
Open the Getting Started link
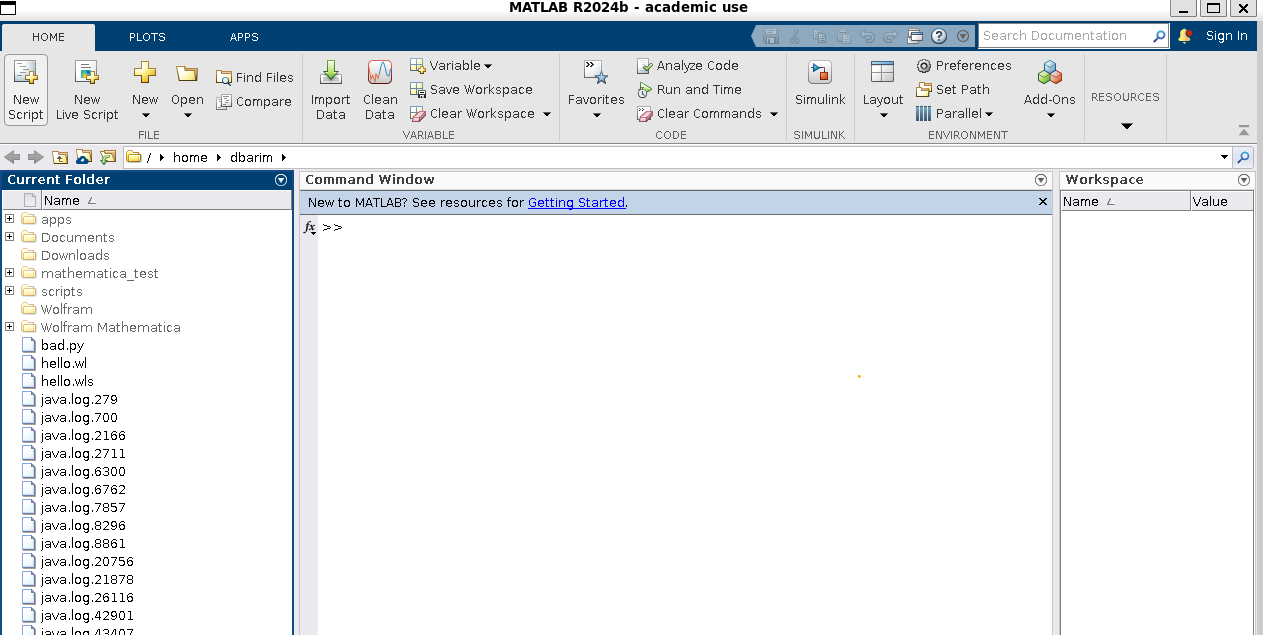coord(576,202)
